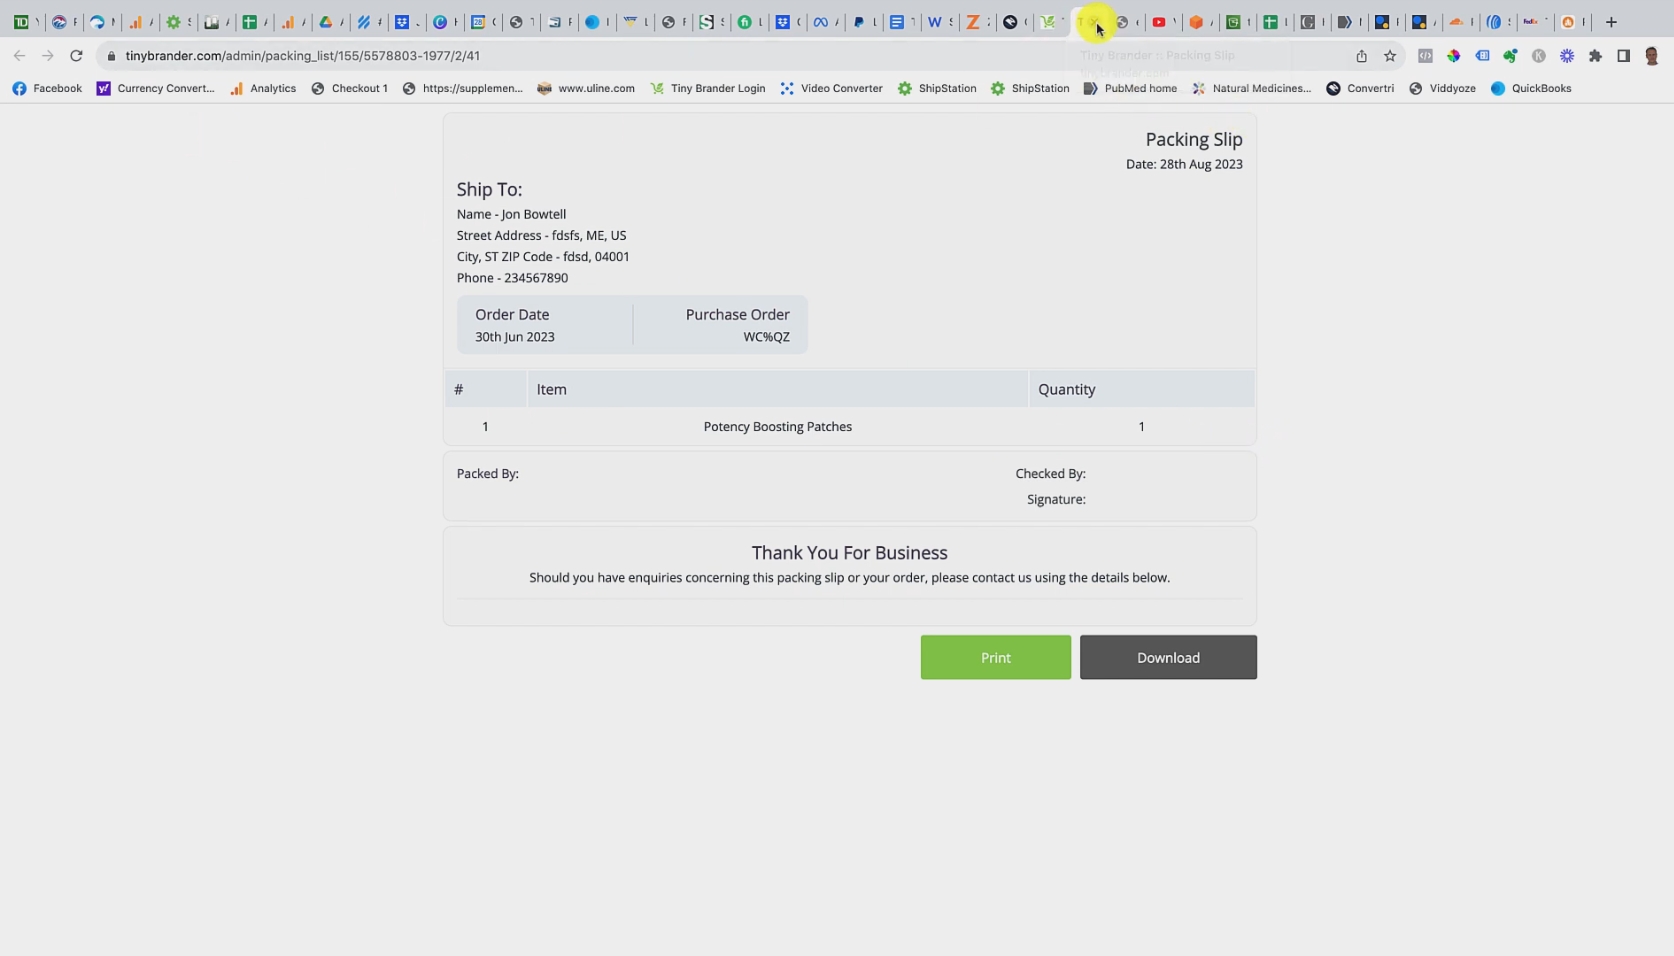
Task: Click the code brackets extension icon
Action: (1425, 56)
